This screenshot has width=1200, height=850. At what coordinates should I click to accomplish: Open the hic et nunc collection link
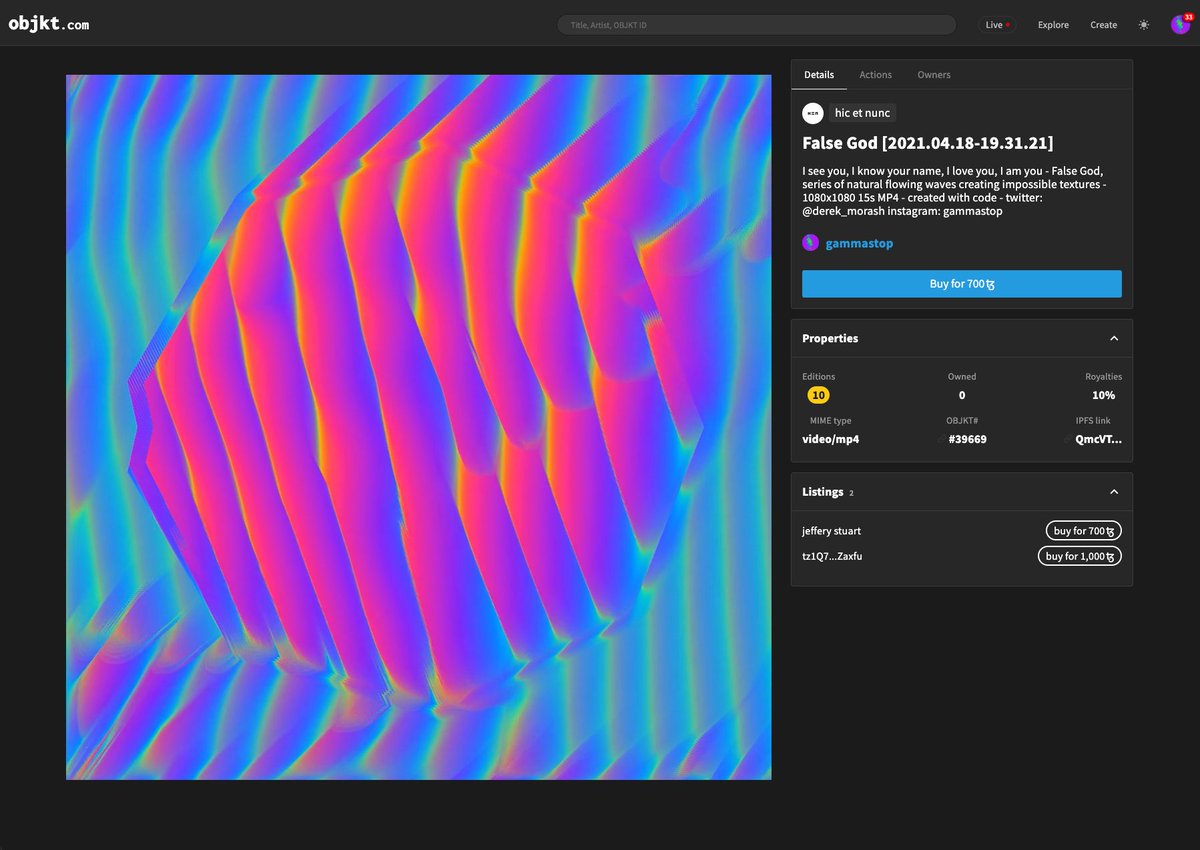click(862, 113)
